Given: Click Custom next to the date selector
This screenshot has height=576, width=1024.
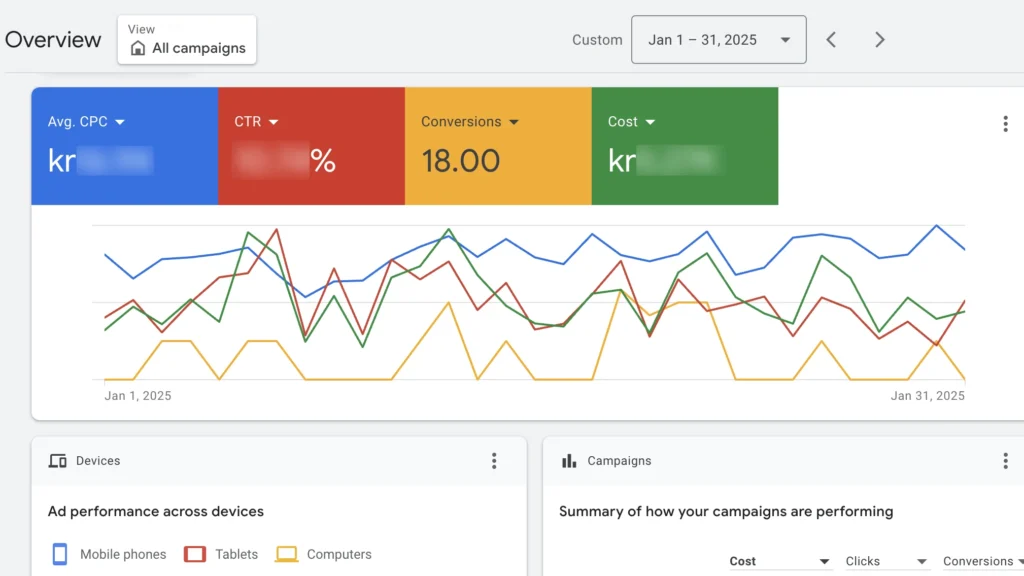Looking at the screenshot, I should pyautogui.click(x=597, y=39).
